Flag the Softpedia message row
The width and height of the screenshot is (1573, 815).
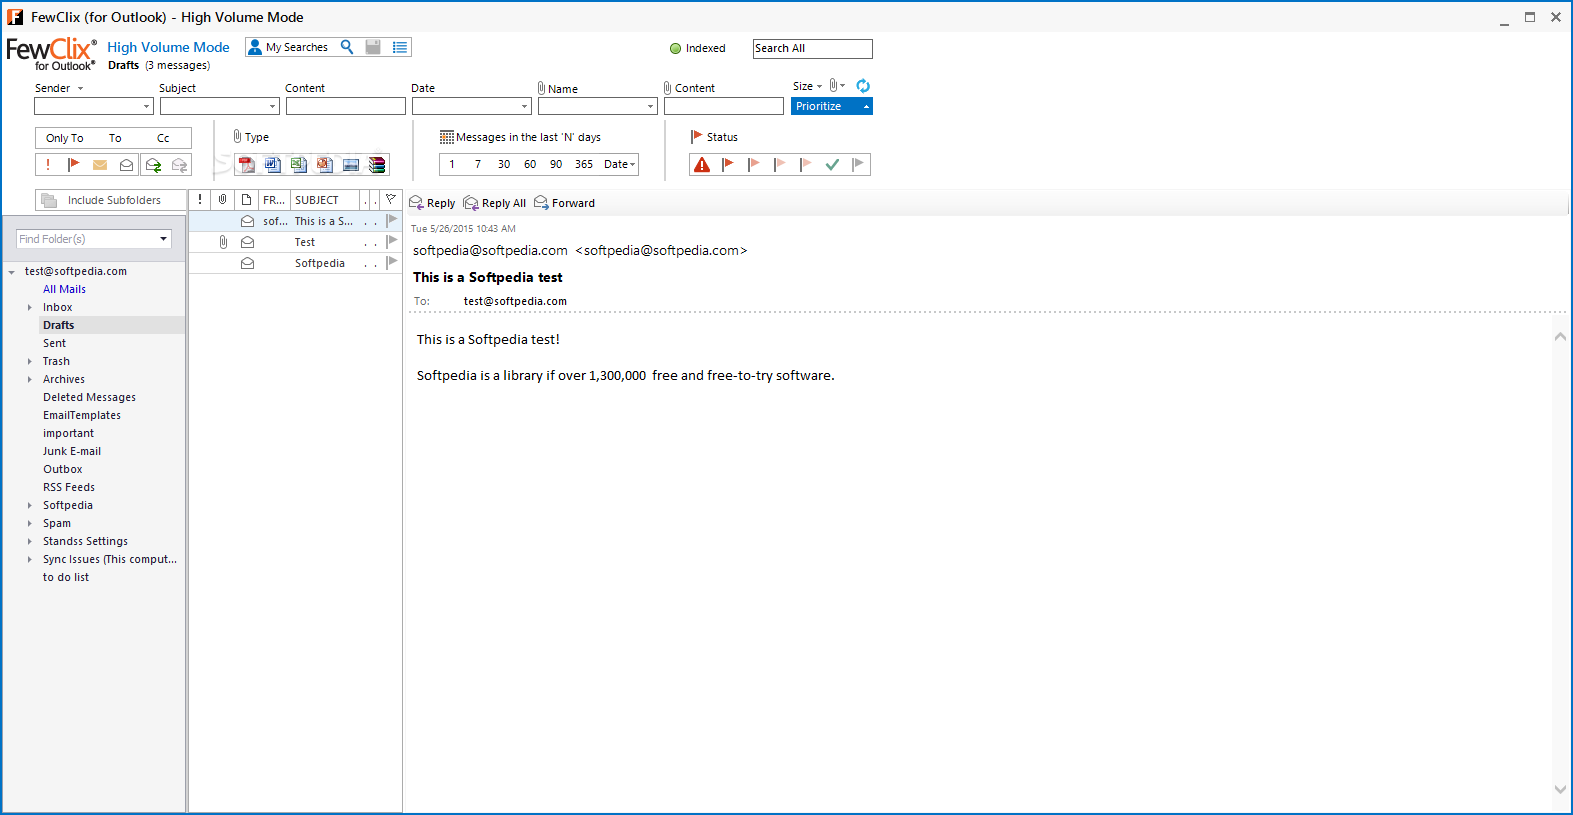pyautogui.click(x=392, y=263)
